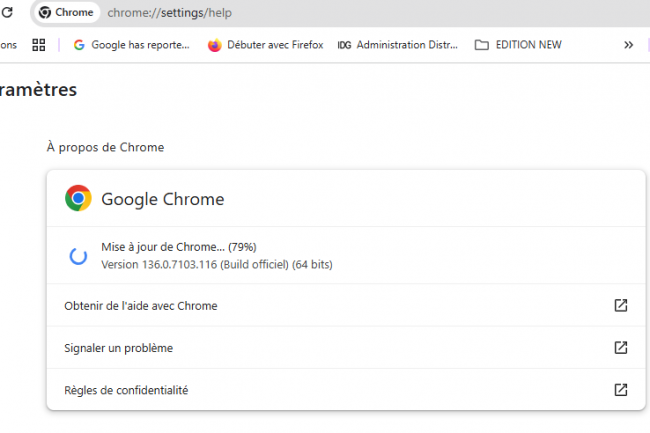Open external link icon for Chrome help
Viewport: 650px width, 433px height.
[620, 305]
